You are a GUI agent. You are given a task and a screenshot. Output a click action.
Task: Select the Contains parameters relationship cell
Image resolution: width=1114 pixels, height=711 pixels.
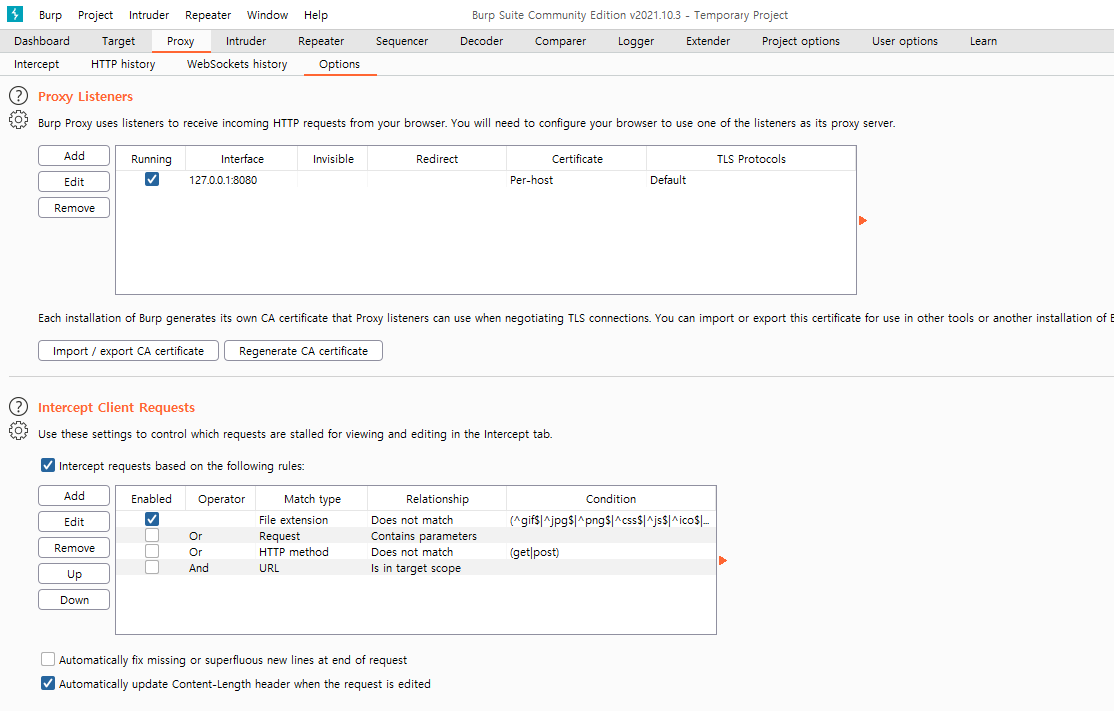[437, 536]
